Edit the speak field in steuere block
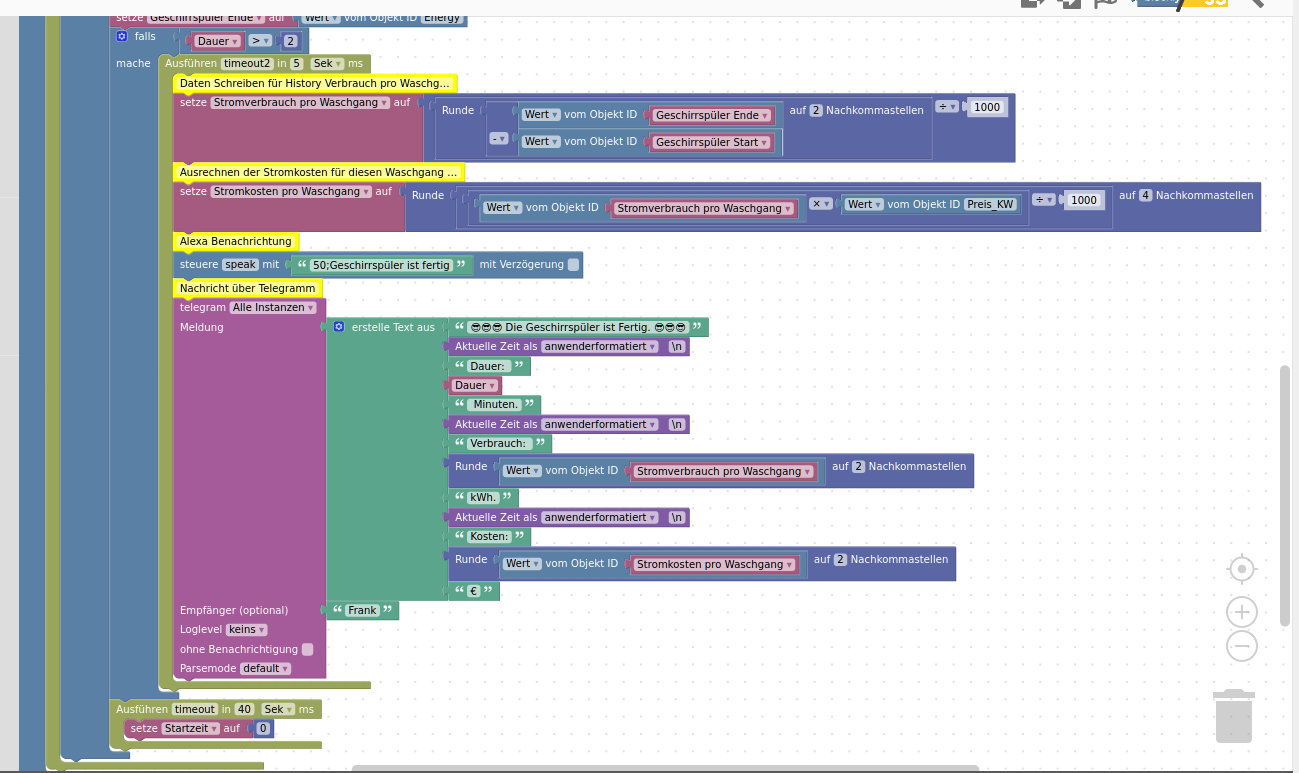 tap(240, 265)
